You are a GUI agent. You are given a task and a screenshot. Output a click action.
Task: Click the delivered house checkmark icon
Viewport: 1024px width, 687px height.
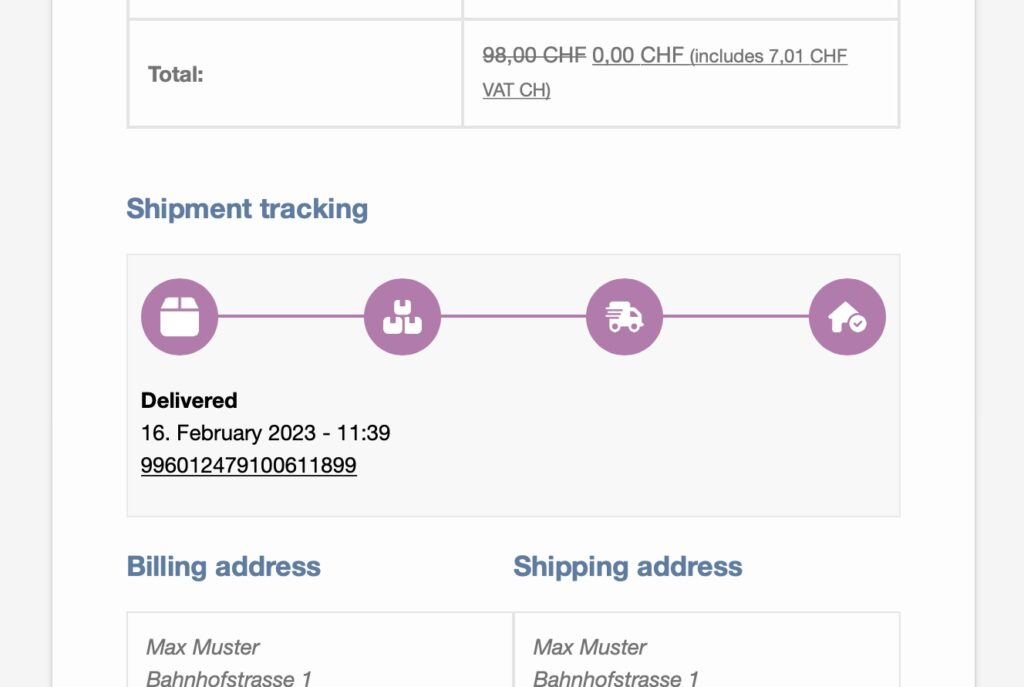(847, 317)
